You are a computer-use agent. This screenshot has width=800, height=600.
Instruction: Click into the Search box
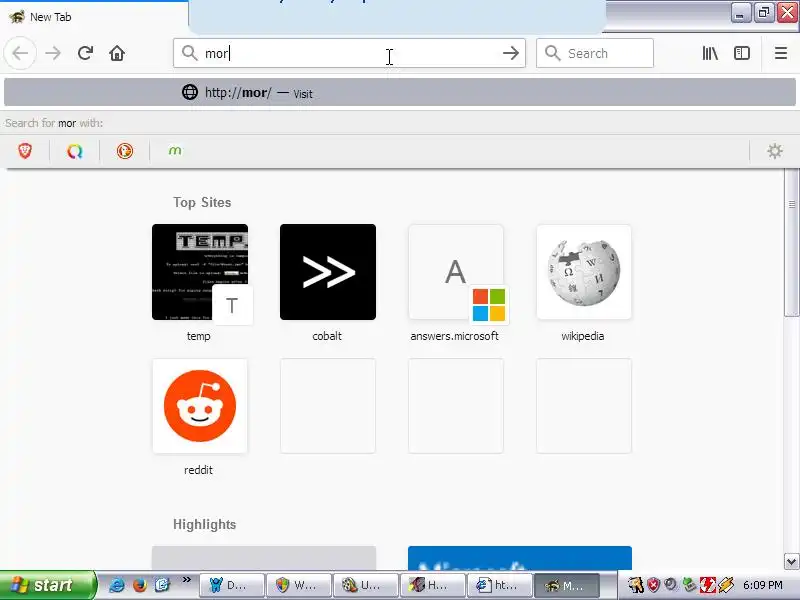click(595, 53)
